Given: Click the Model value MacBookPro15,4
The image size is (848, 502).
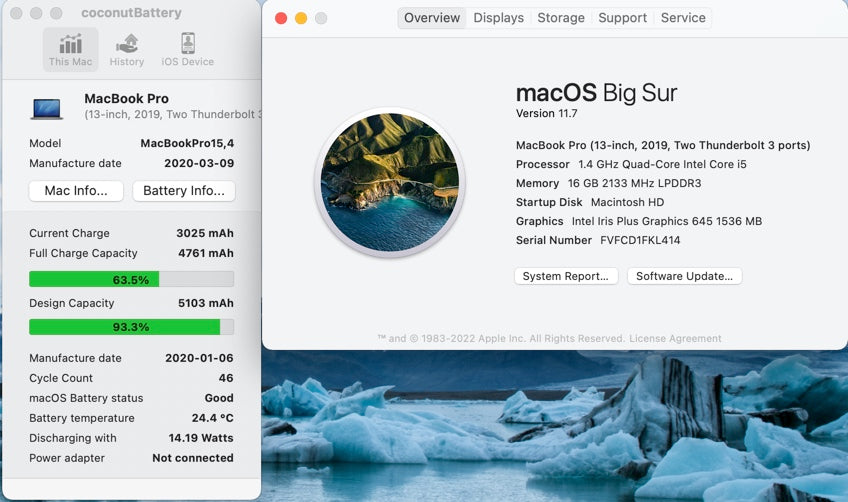Looking at the screenshot, I should coord(187,143).
